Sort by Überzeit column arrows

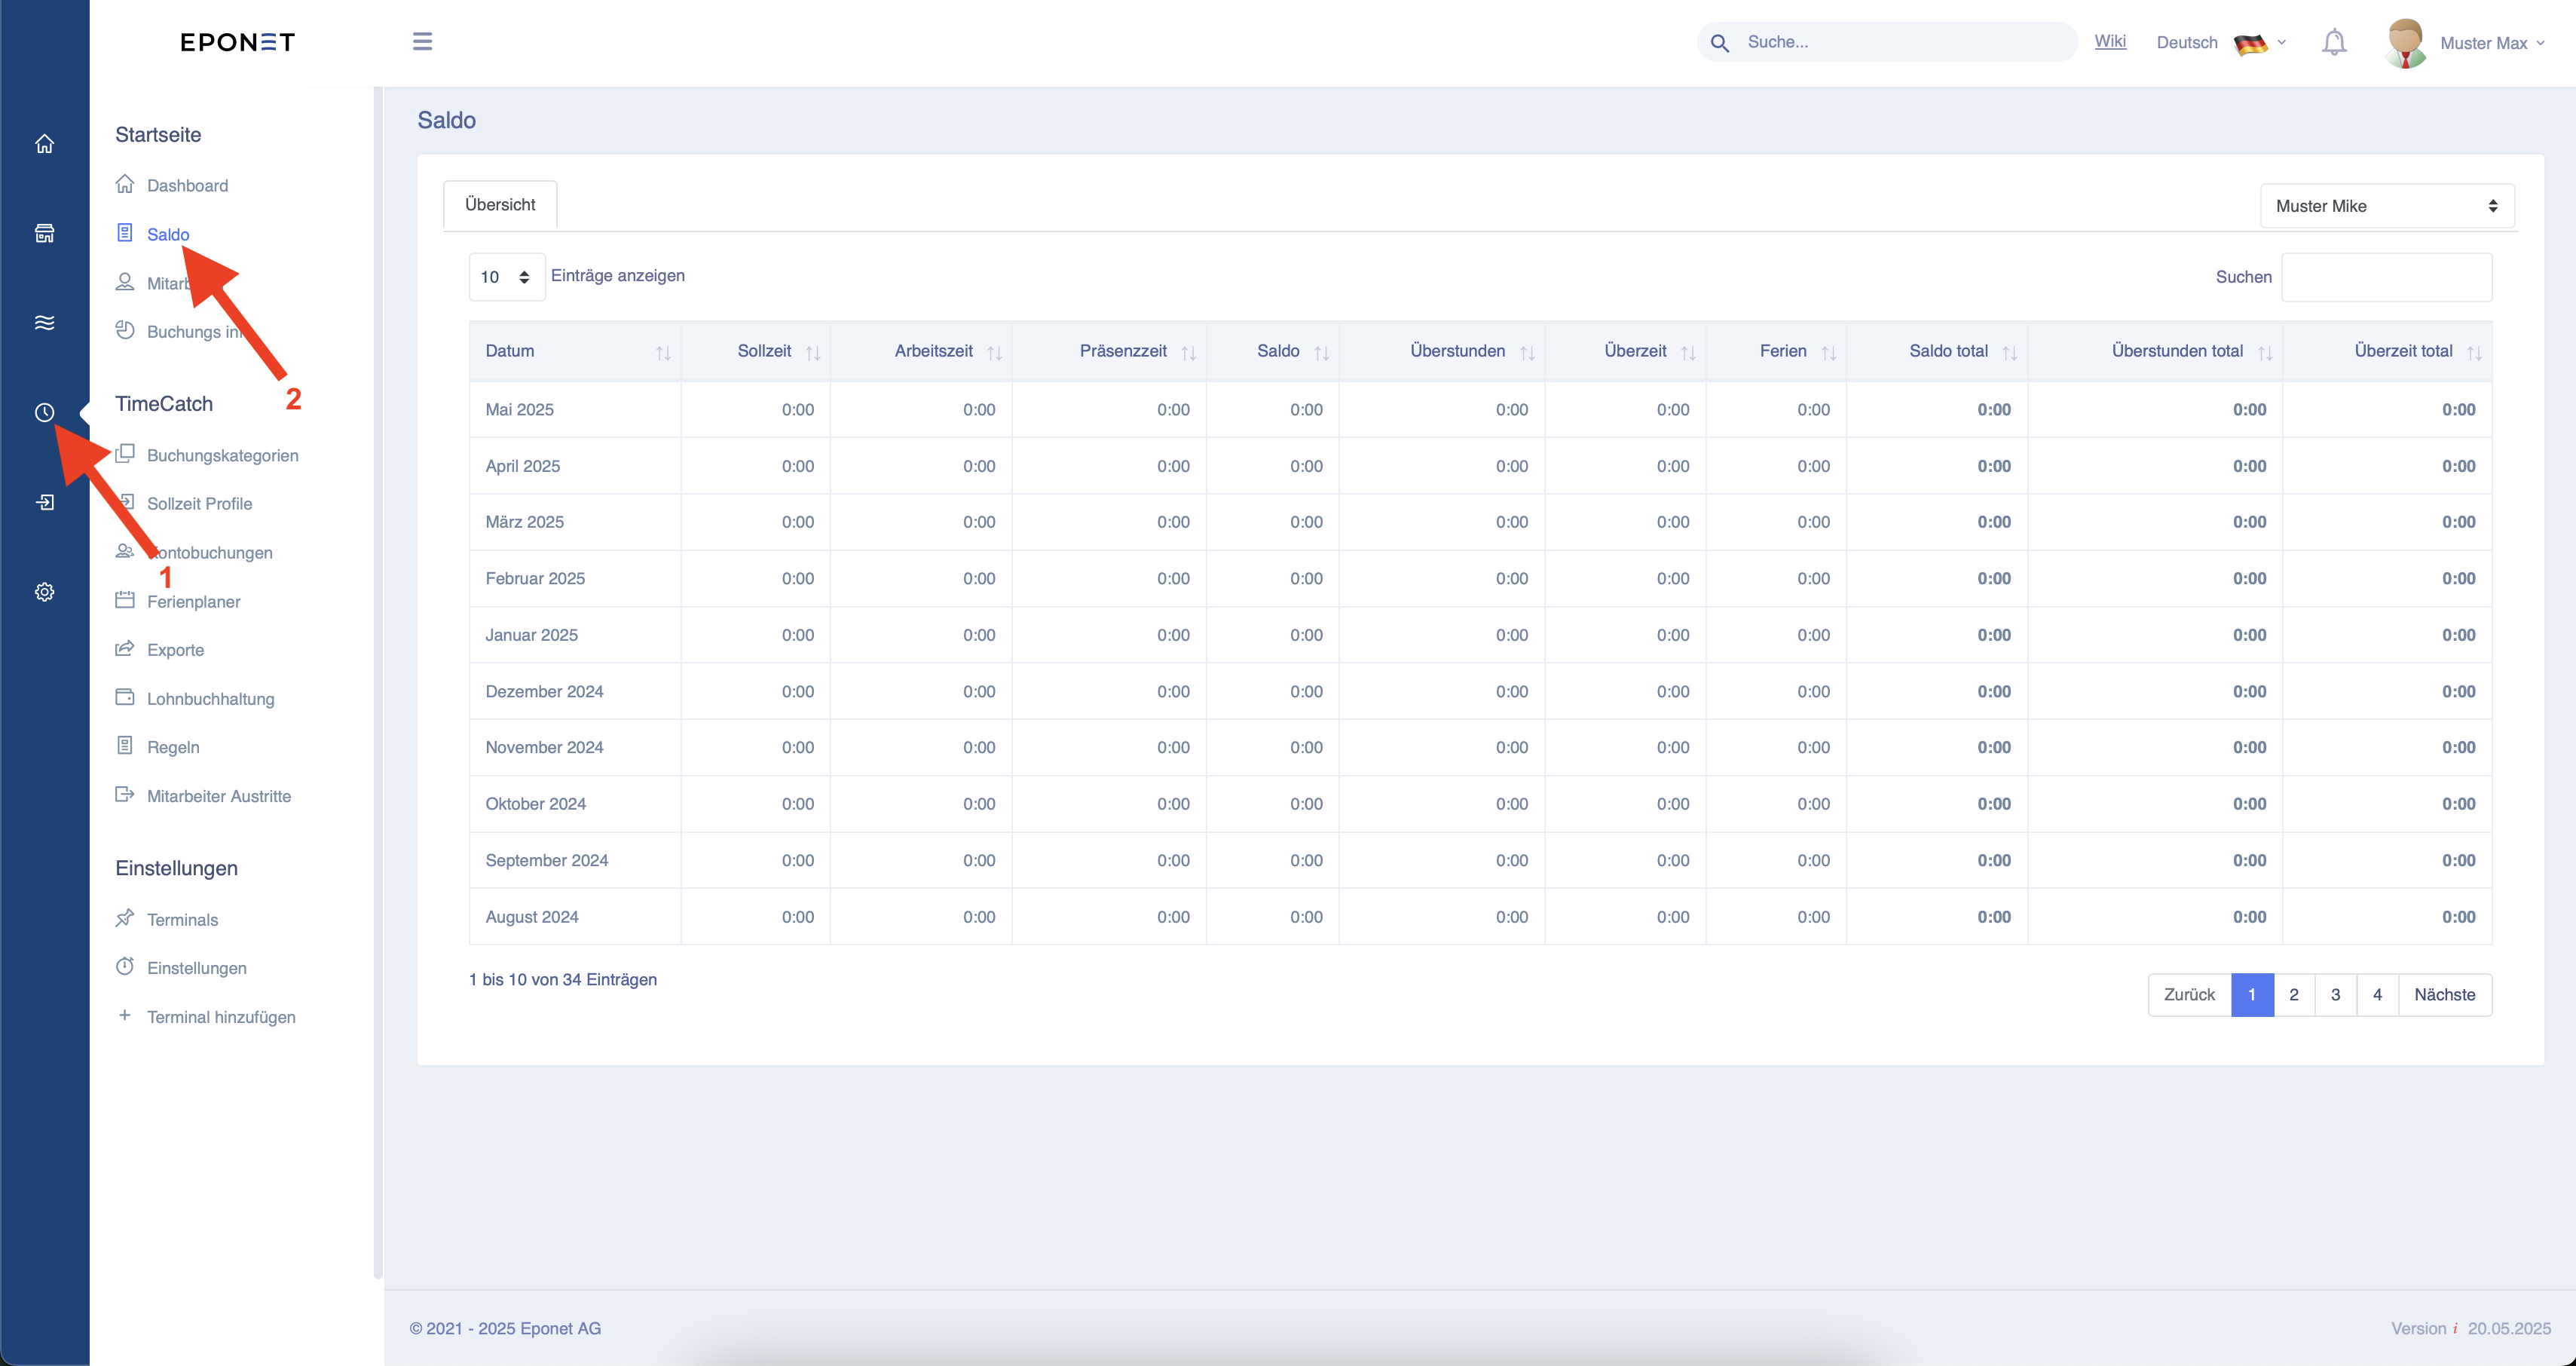[x=1689, y=352]
